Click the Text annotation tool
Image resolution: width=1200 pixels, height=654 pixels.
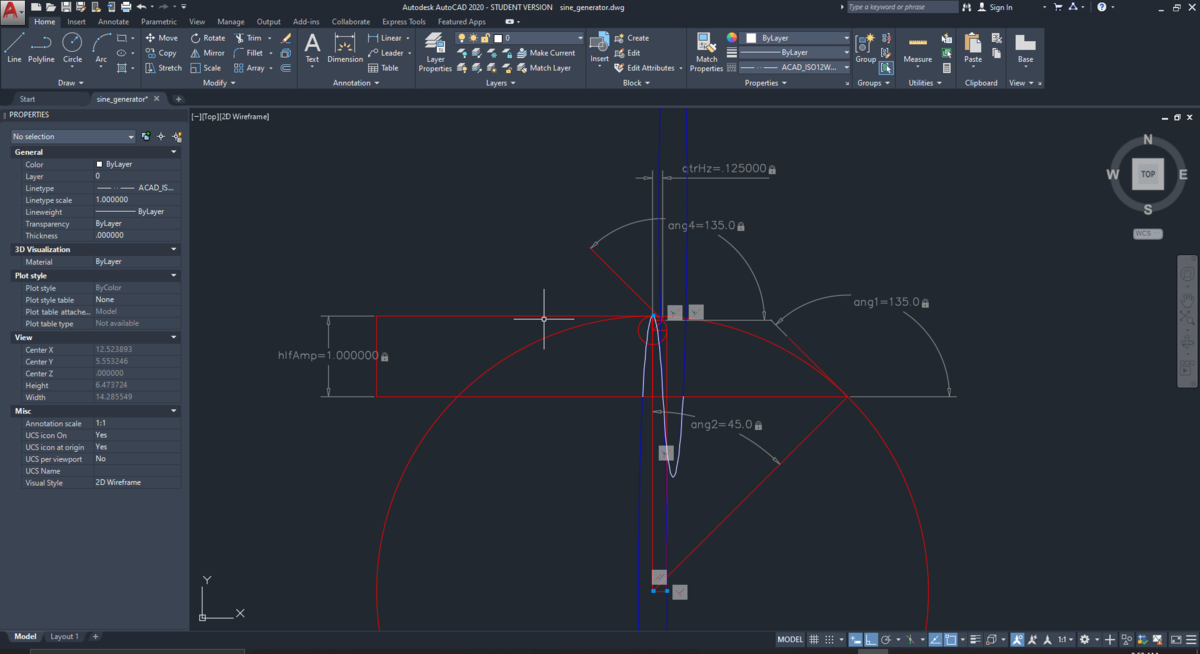tap(312, 48)
